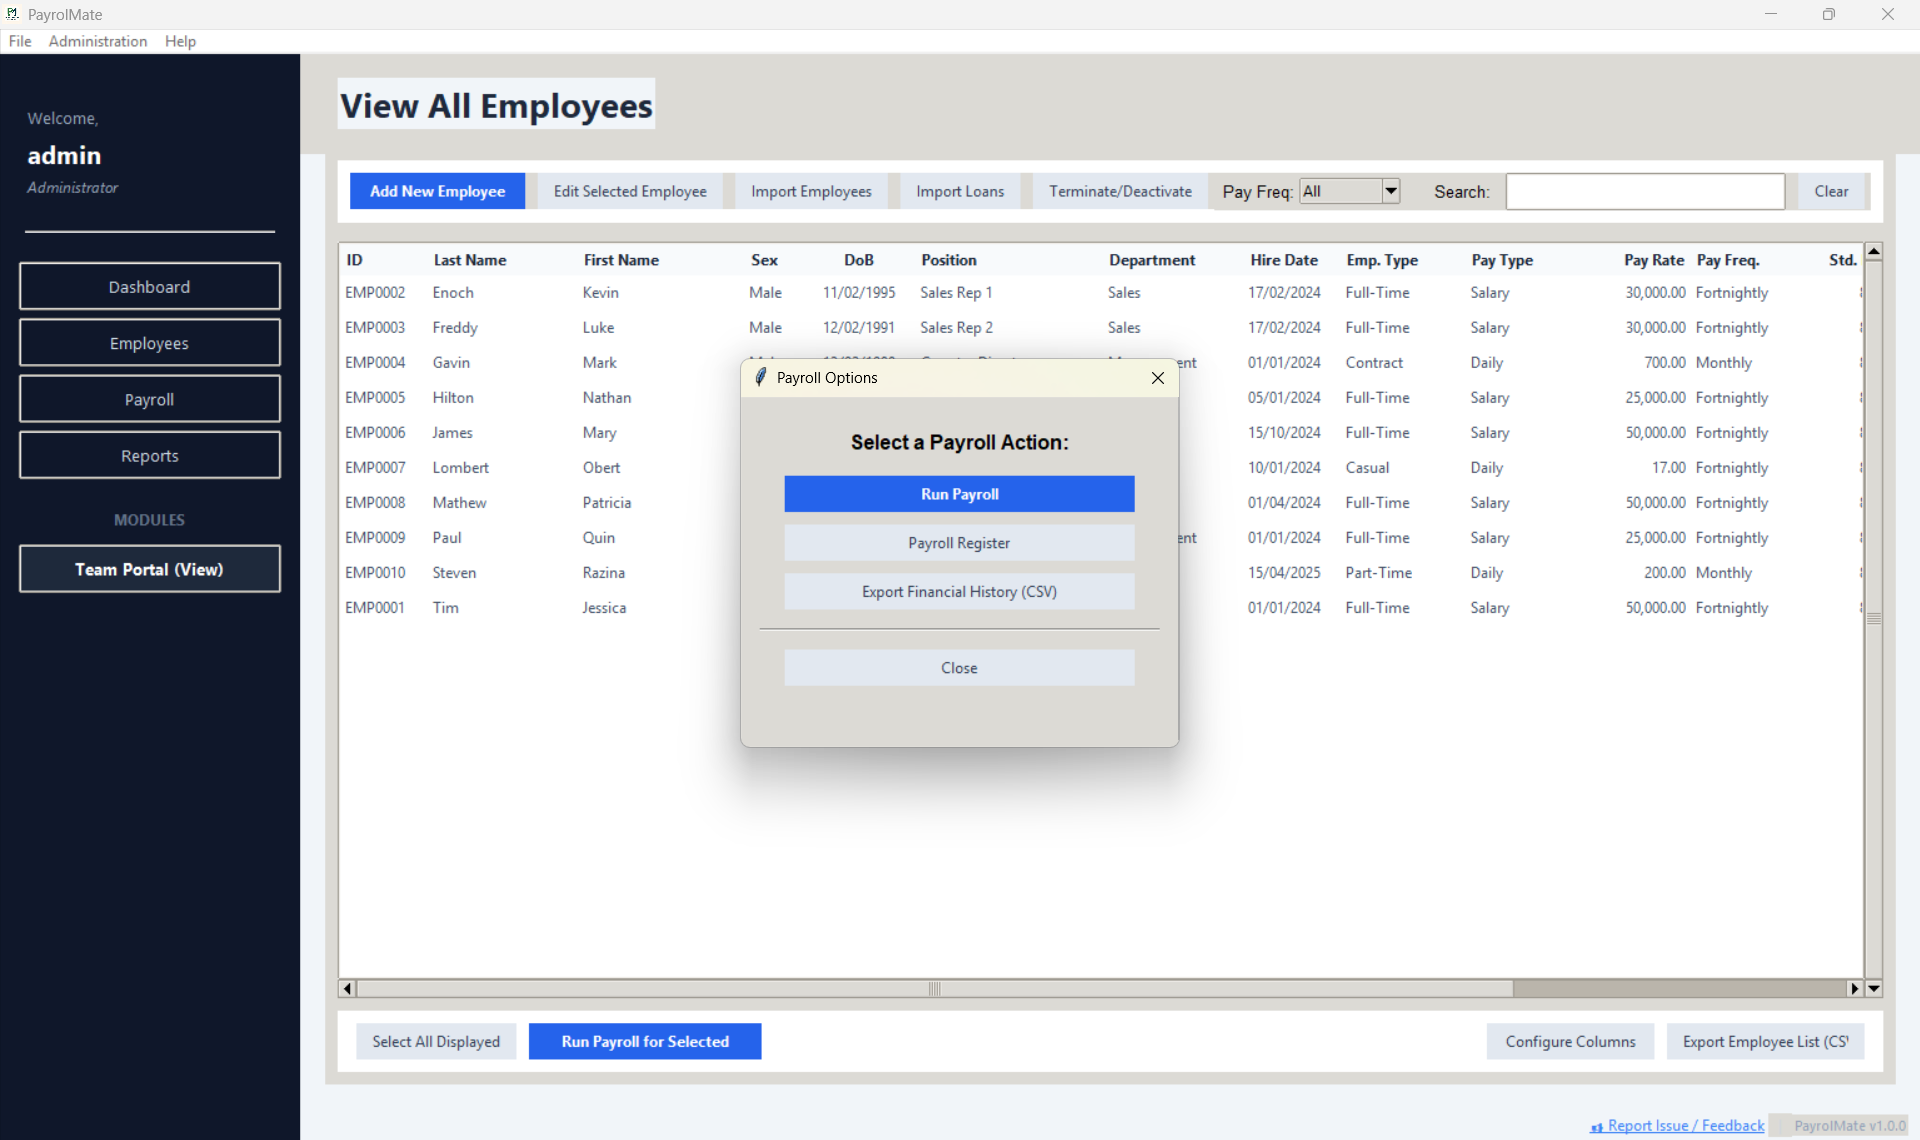The width and height of the screenshot is (1920, 1140).
Task: Open the Reports section
Action: coord(149,455)
